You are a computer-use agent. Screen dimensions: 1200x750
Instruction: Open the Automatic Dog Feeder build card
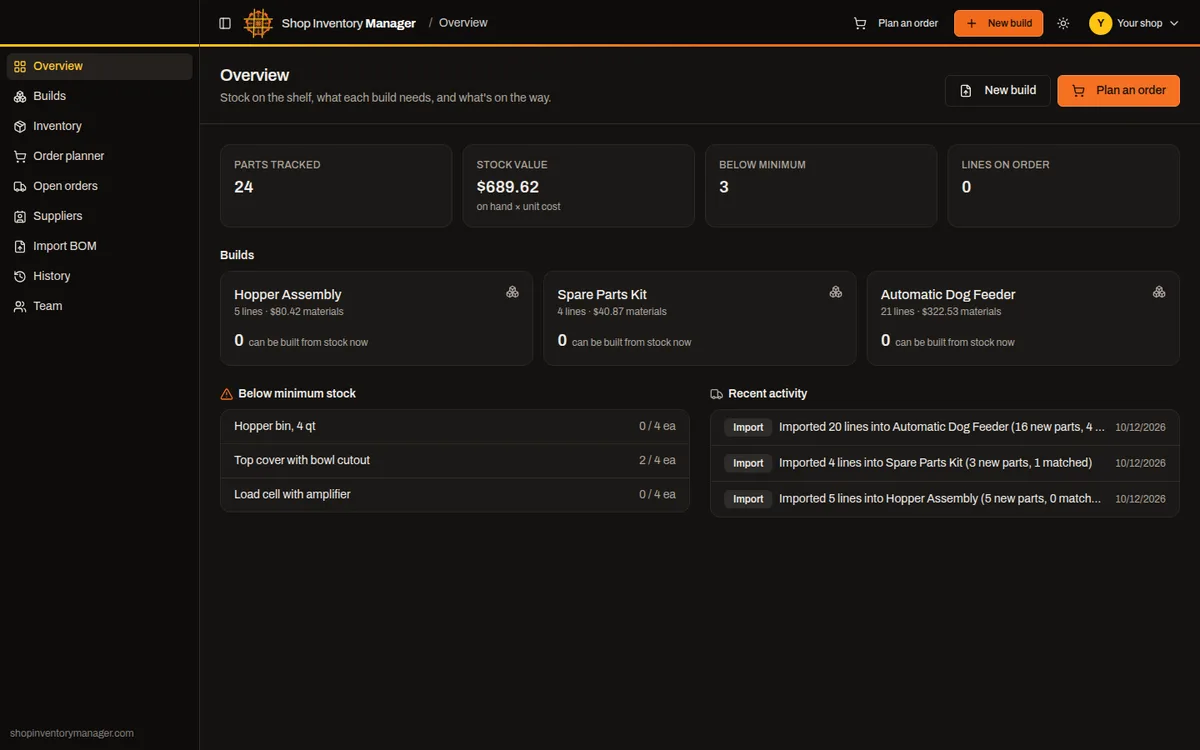1023,318
